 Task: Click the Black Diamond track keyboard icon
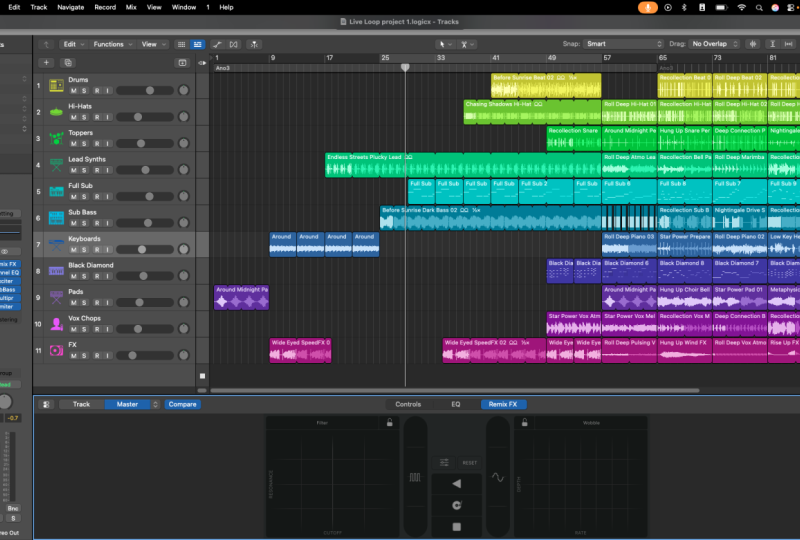(x=56, y=271)
